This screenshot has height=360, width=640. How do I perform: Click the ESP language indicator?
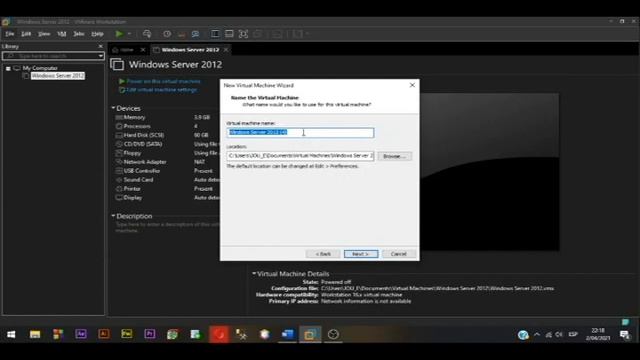coord(573,335)
